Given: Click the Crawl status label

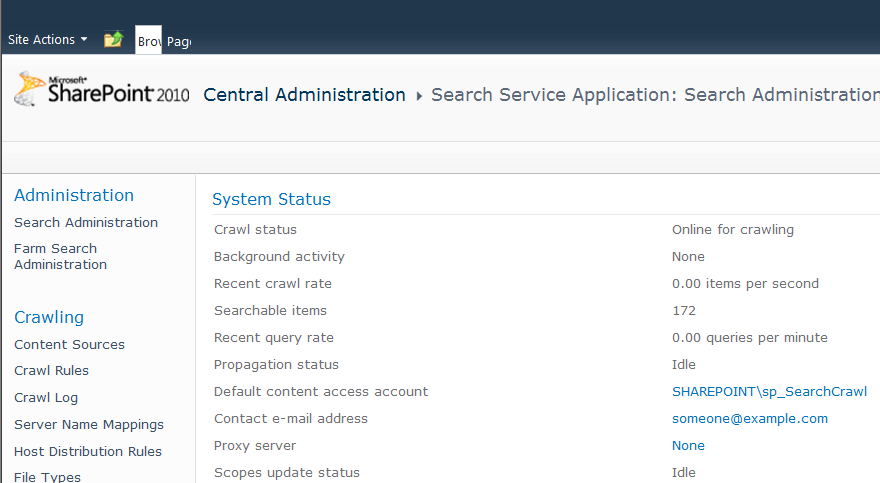Looking at the screenshot, I should tap(255, 229).
